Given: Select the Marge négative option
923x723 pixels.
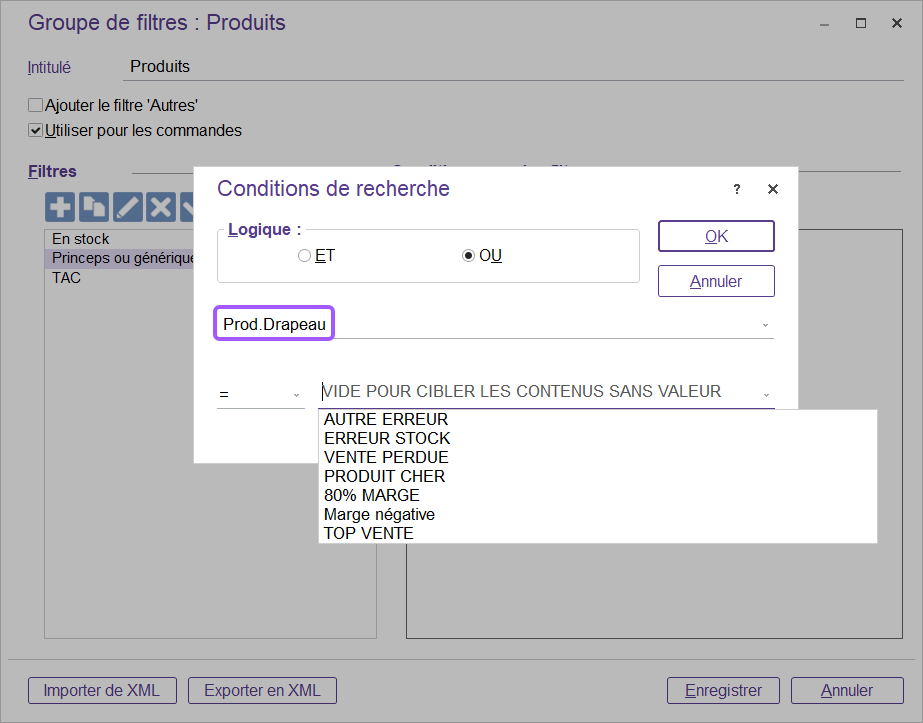Looking at the screenshot, I should click(379, 515).
